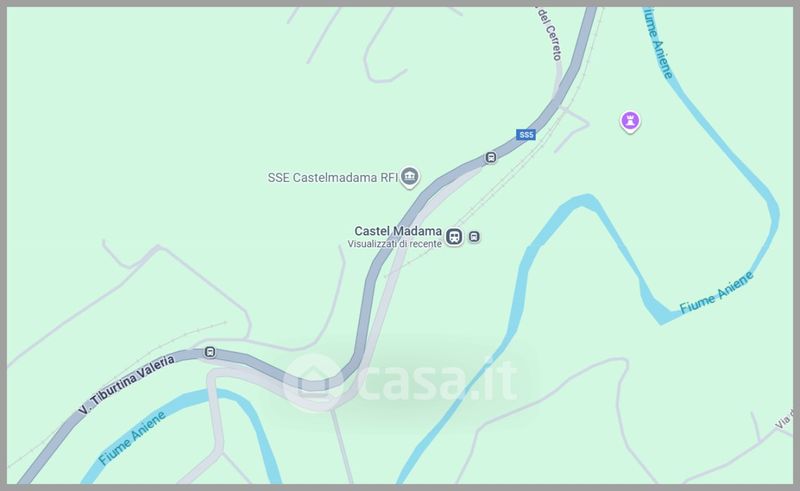
Task: Click the bus stop icon near the SS5 shield
Action: (491, 157)
